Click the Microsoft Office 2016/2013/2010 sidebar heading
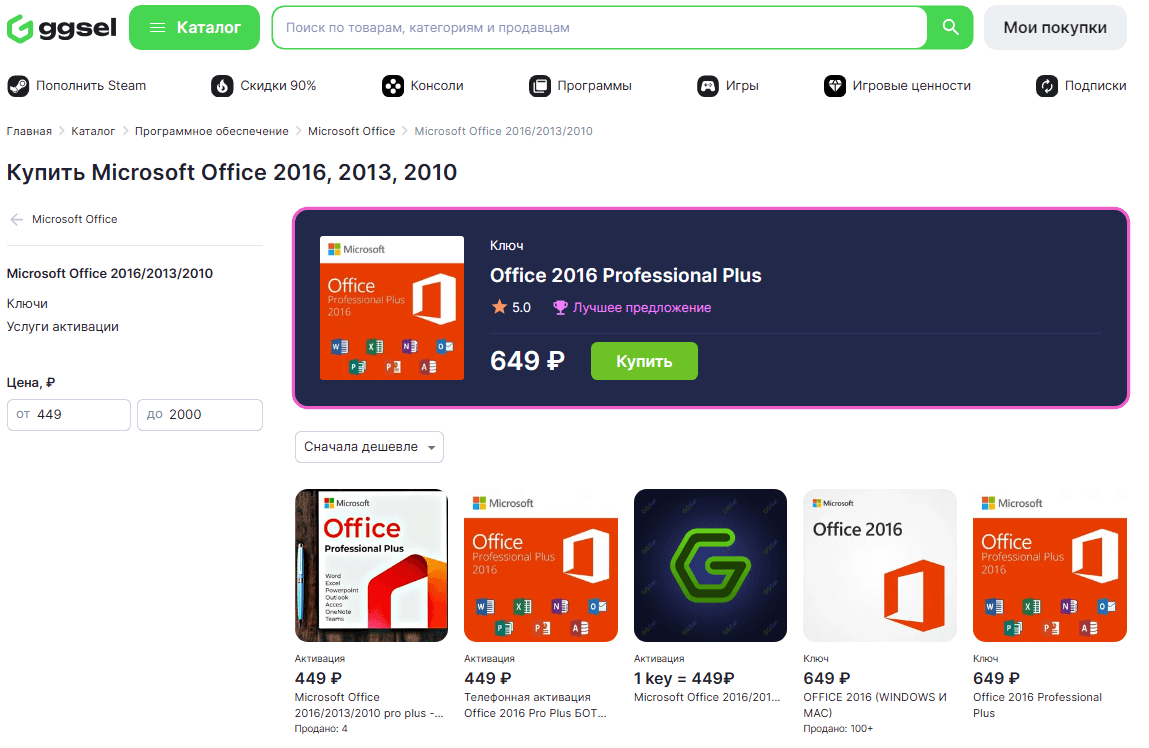 [x=110, y=273]
